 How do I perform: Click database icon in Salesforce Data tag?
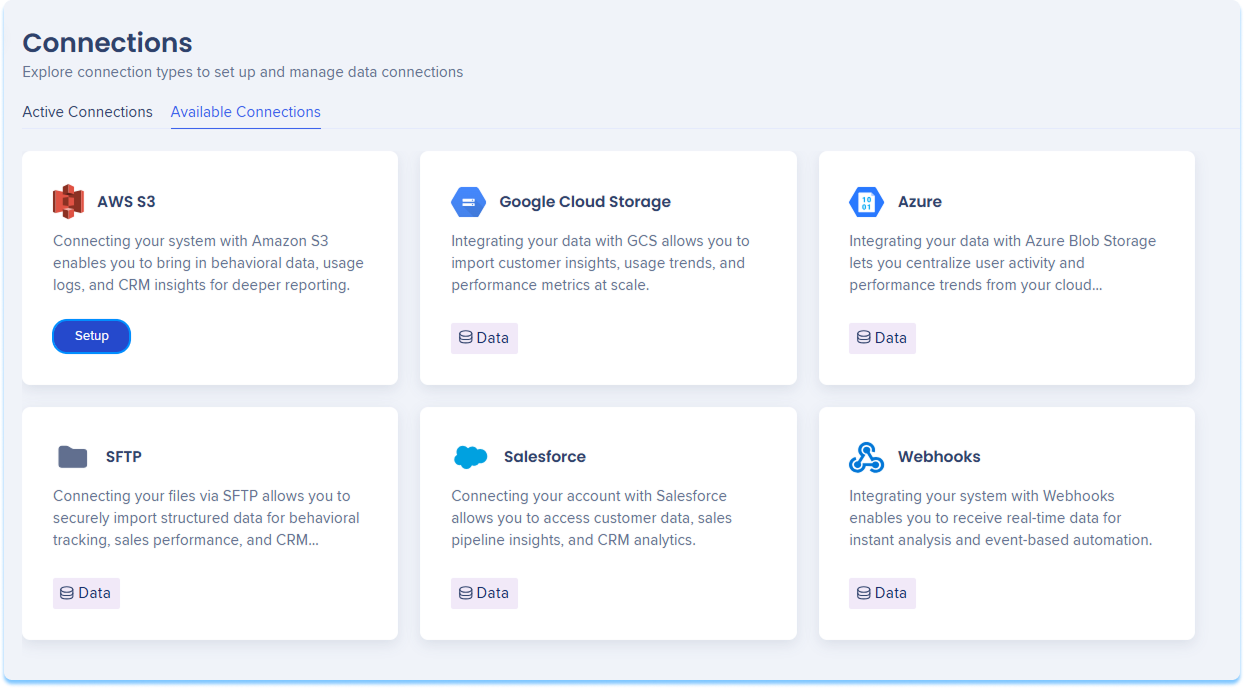466,593
